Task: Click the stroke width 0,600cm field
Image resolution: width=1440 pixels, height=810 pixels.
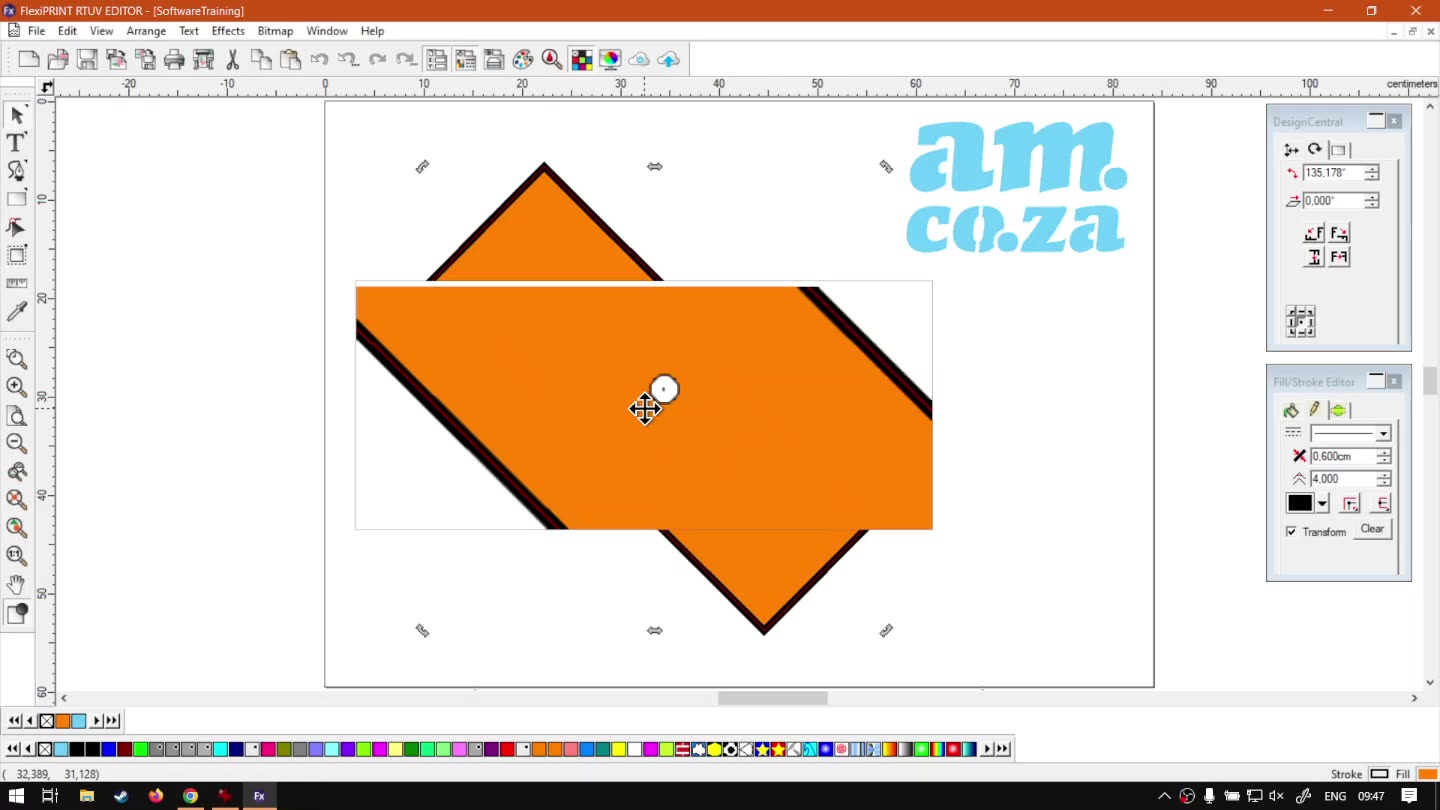Action: click(x=1341, y=456)
